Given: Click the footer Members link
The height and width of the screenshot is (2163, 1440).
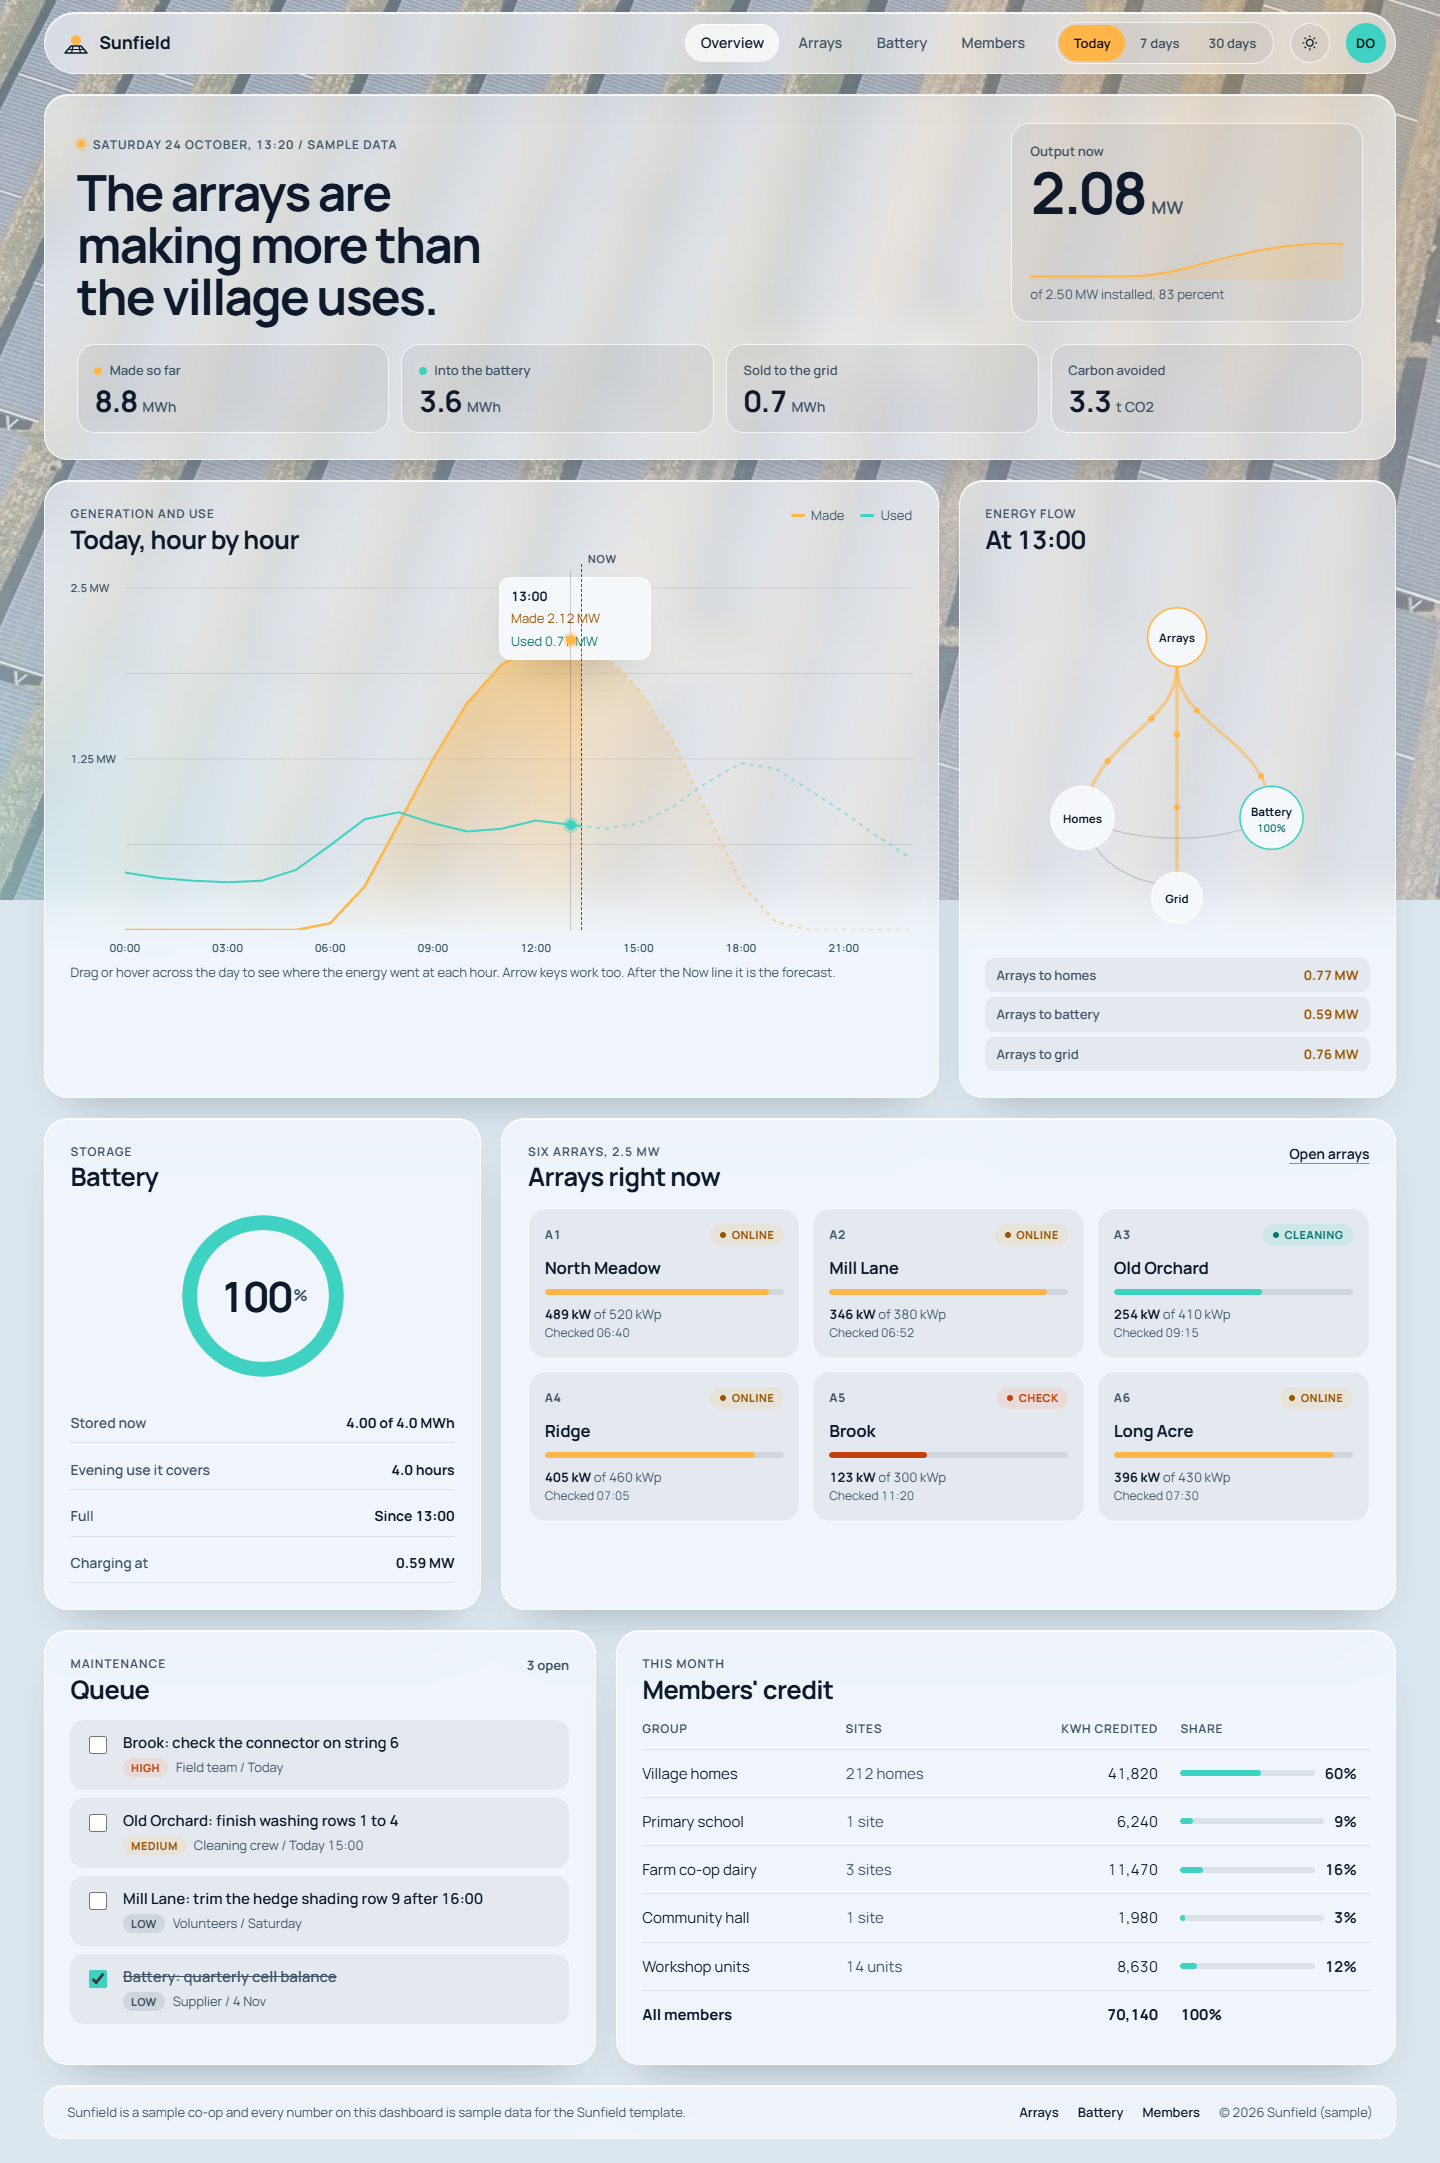Looking at the screenshot, I should pos(1171,2112).
